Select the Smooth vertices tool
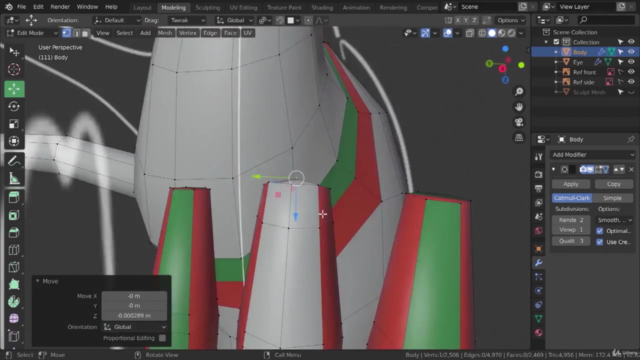This screenshot has width=640, height=360. click(14, 319)
